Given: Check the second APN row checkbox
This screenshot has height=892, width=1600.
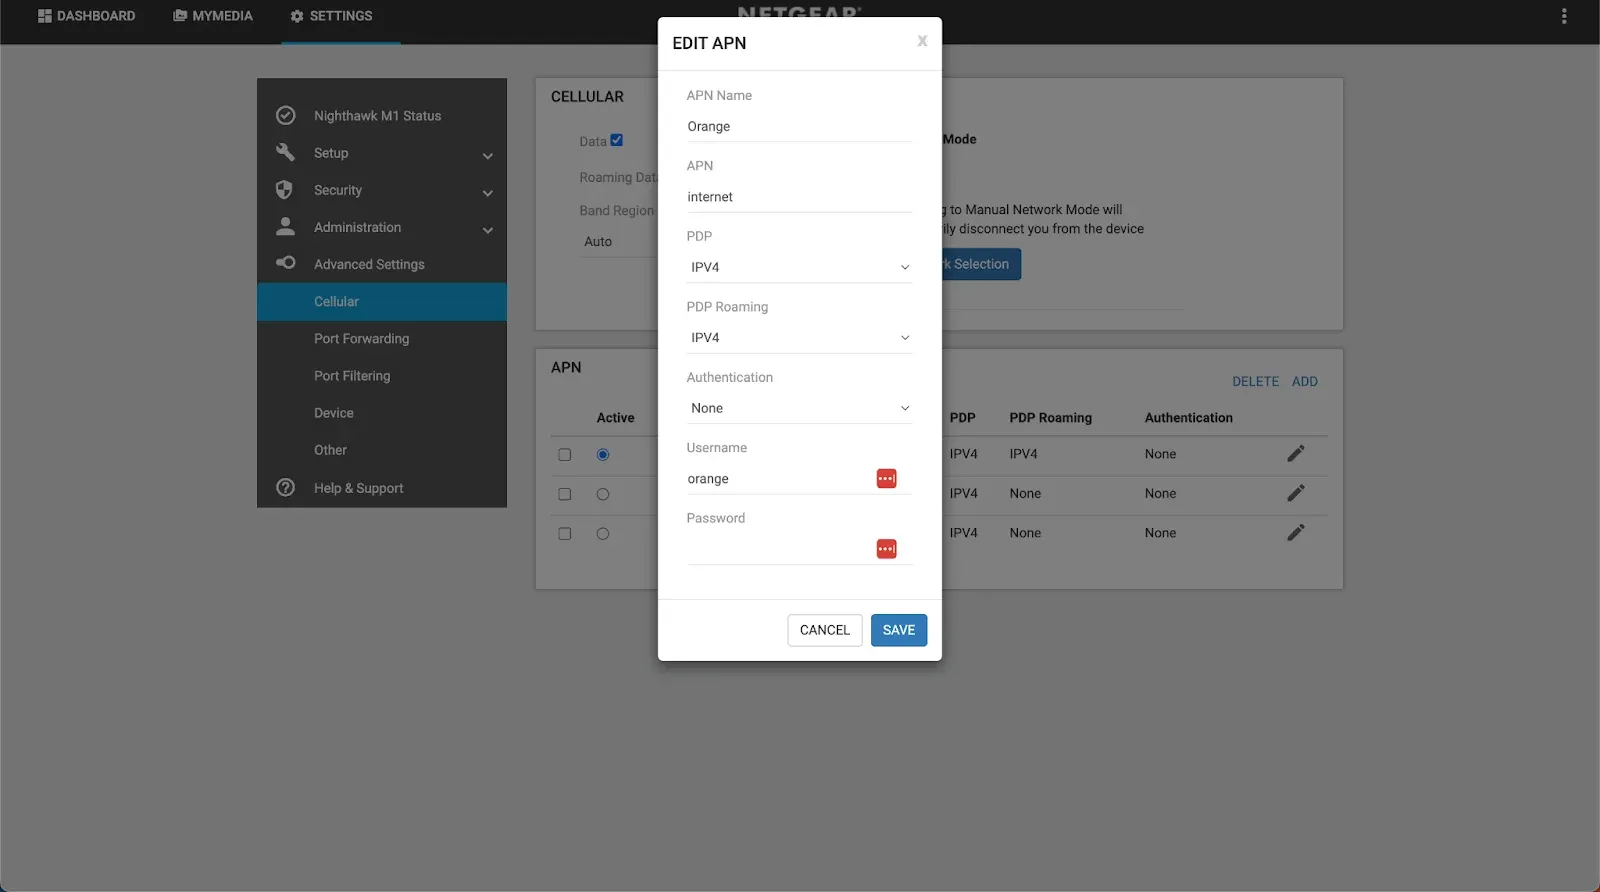Looking at the screenshot, I should tap(565, 494).
